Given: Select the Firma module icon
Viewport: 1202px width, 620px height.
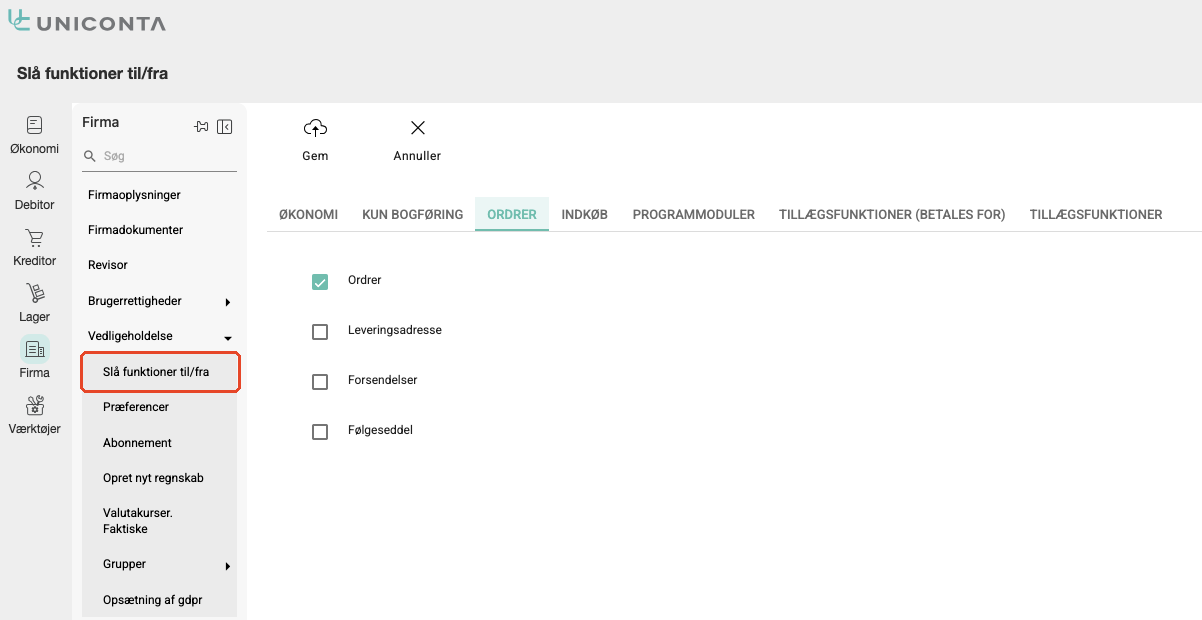Looking at the screenshot, I should (x=34, y=349).
